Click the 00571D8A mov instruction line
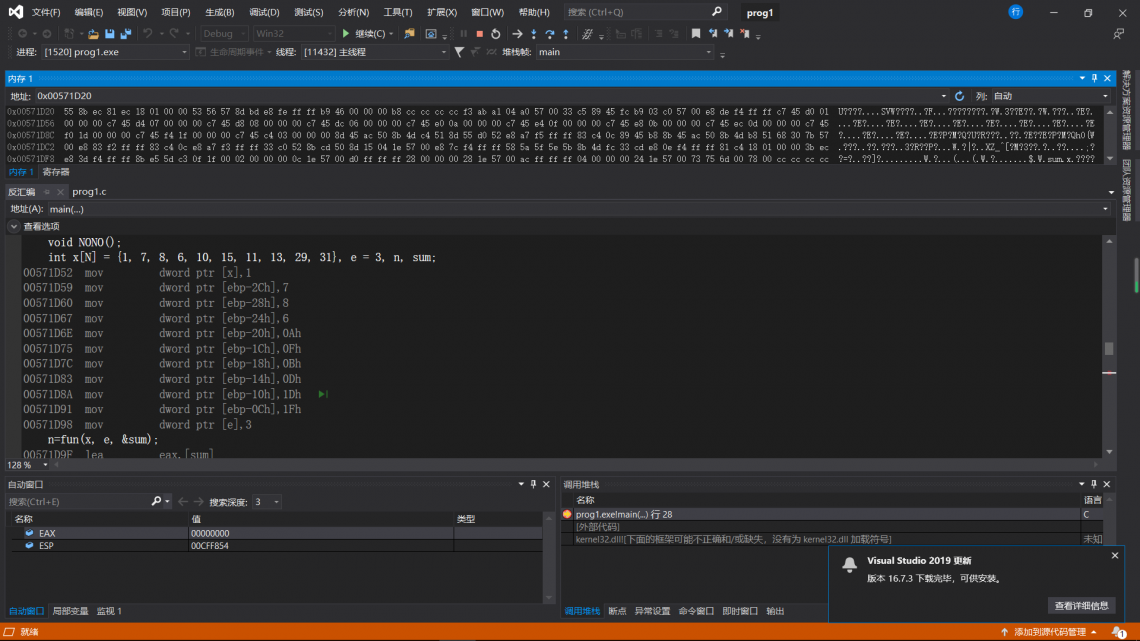 click(162, 395)
